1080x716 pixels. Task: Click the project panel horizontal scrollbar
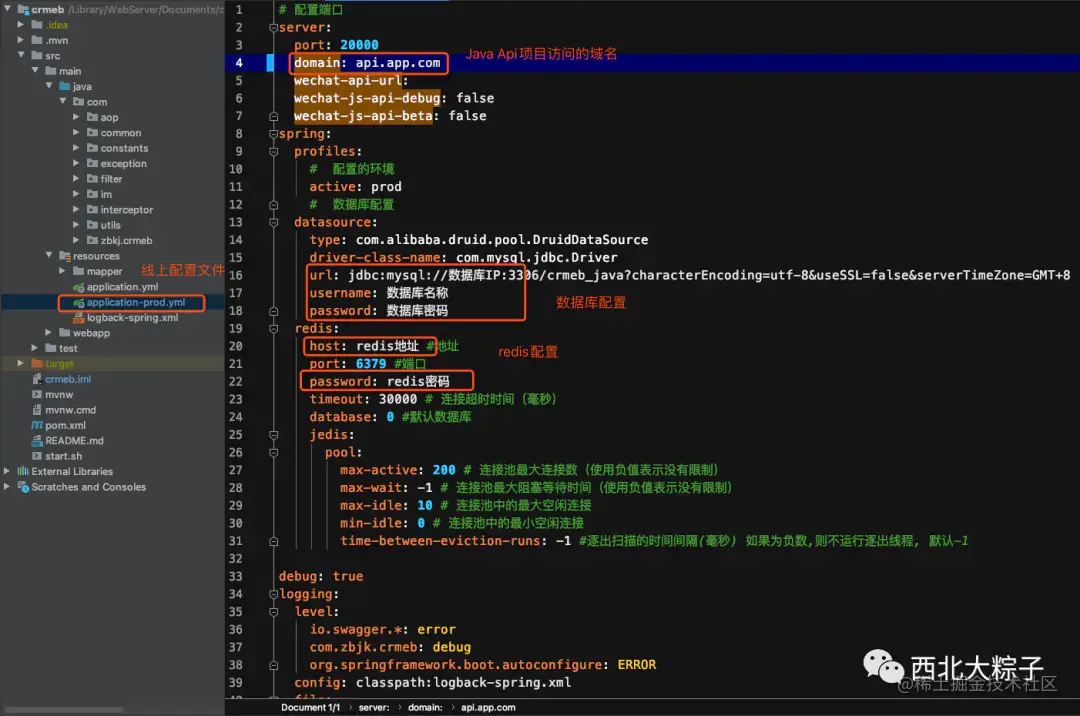coord(63,710)
